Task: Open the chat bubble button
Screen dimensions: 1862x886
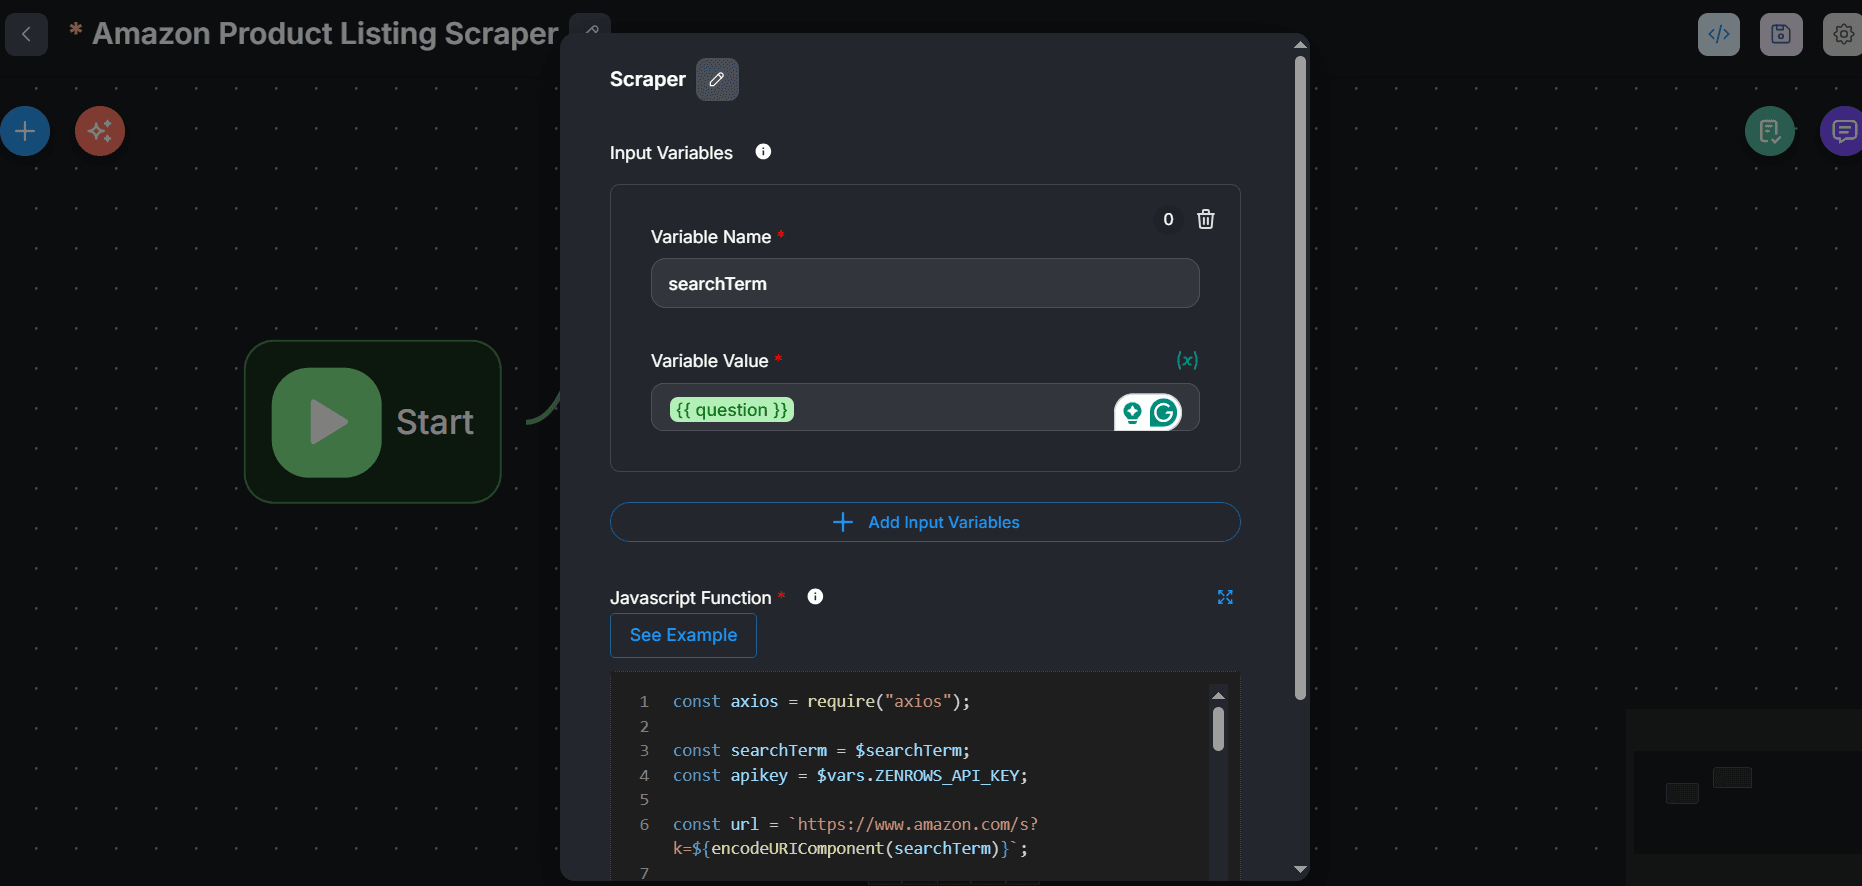Action: [x=1843, y=131]
